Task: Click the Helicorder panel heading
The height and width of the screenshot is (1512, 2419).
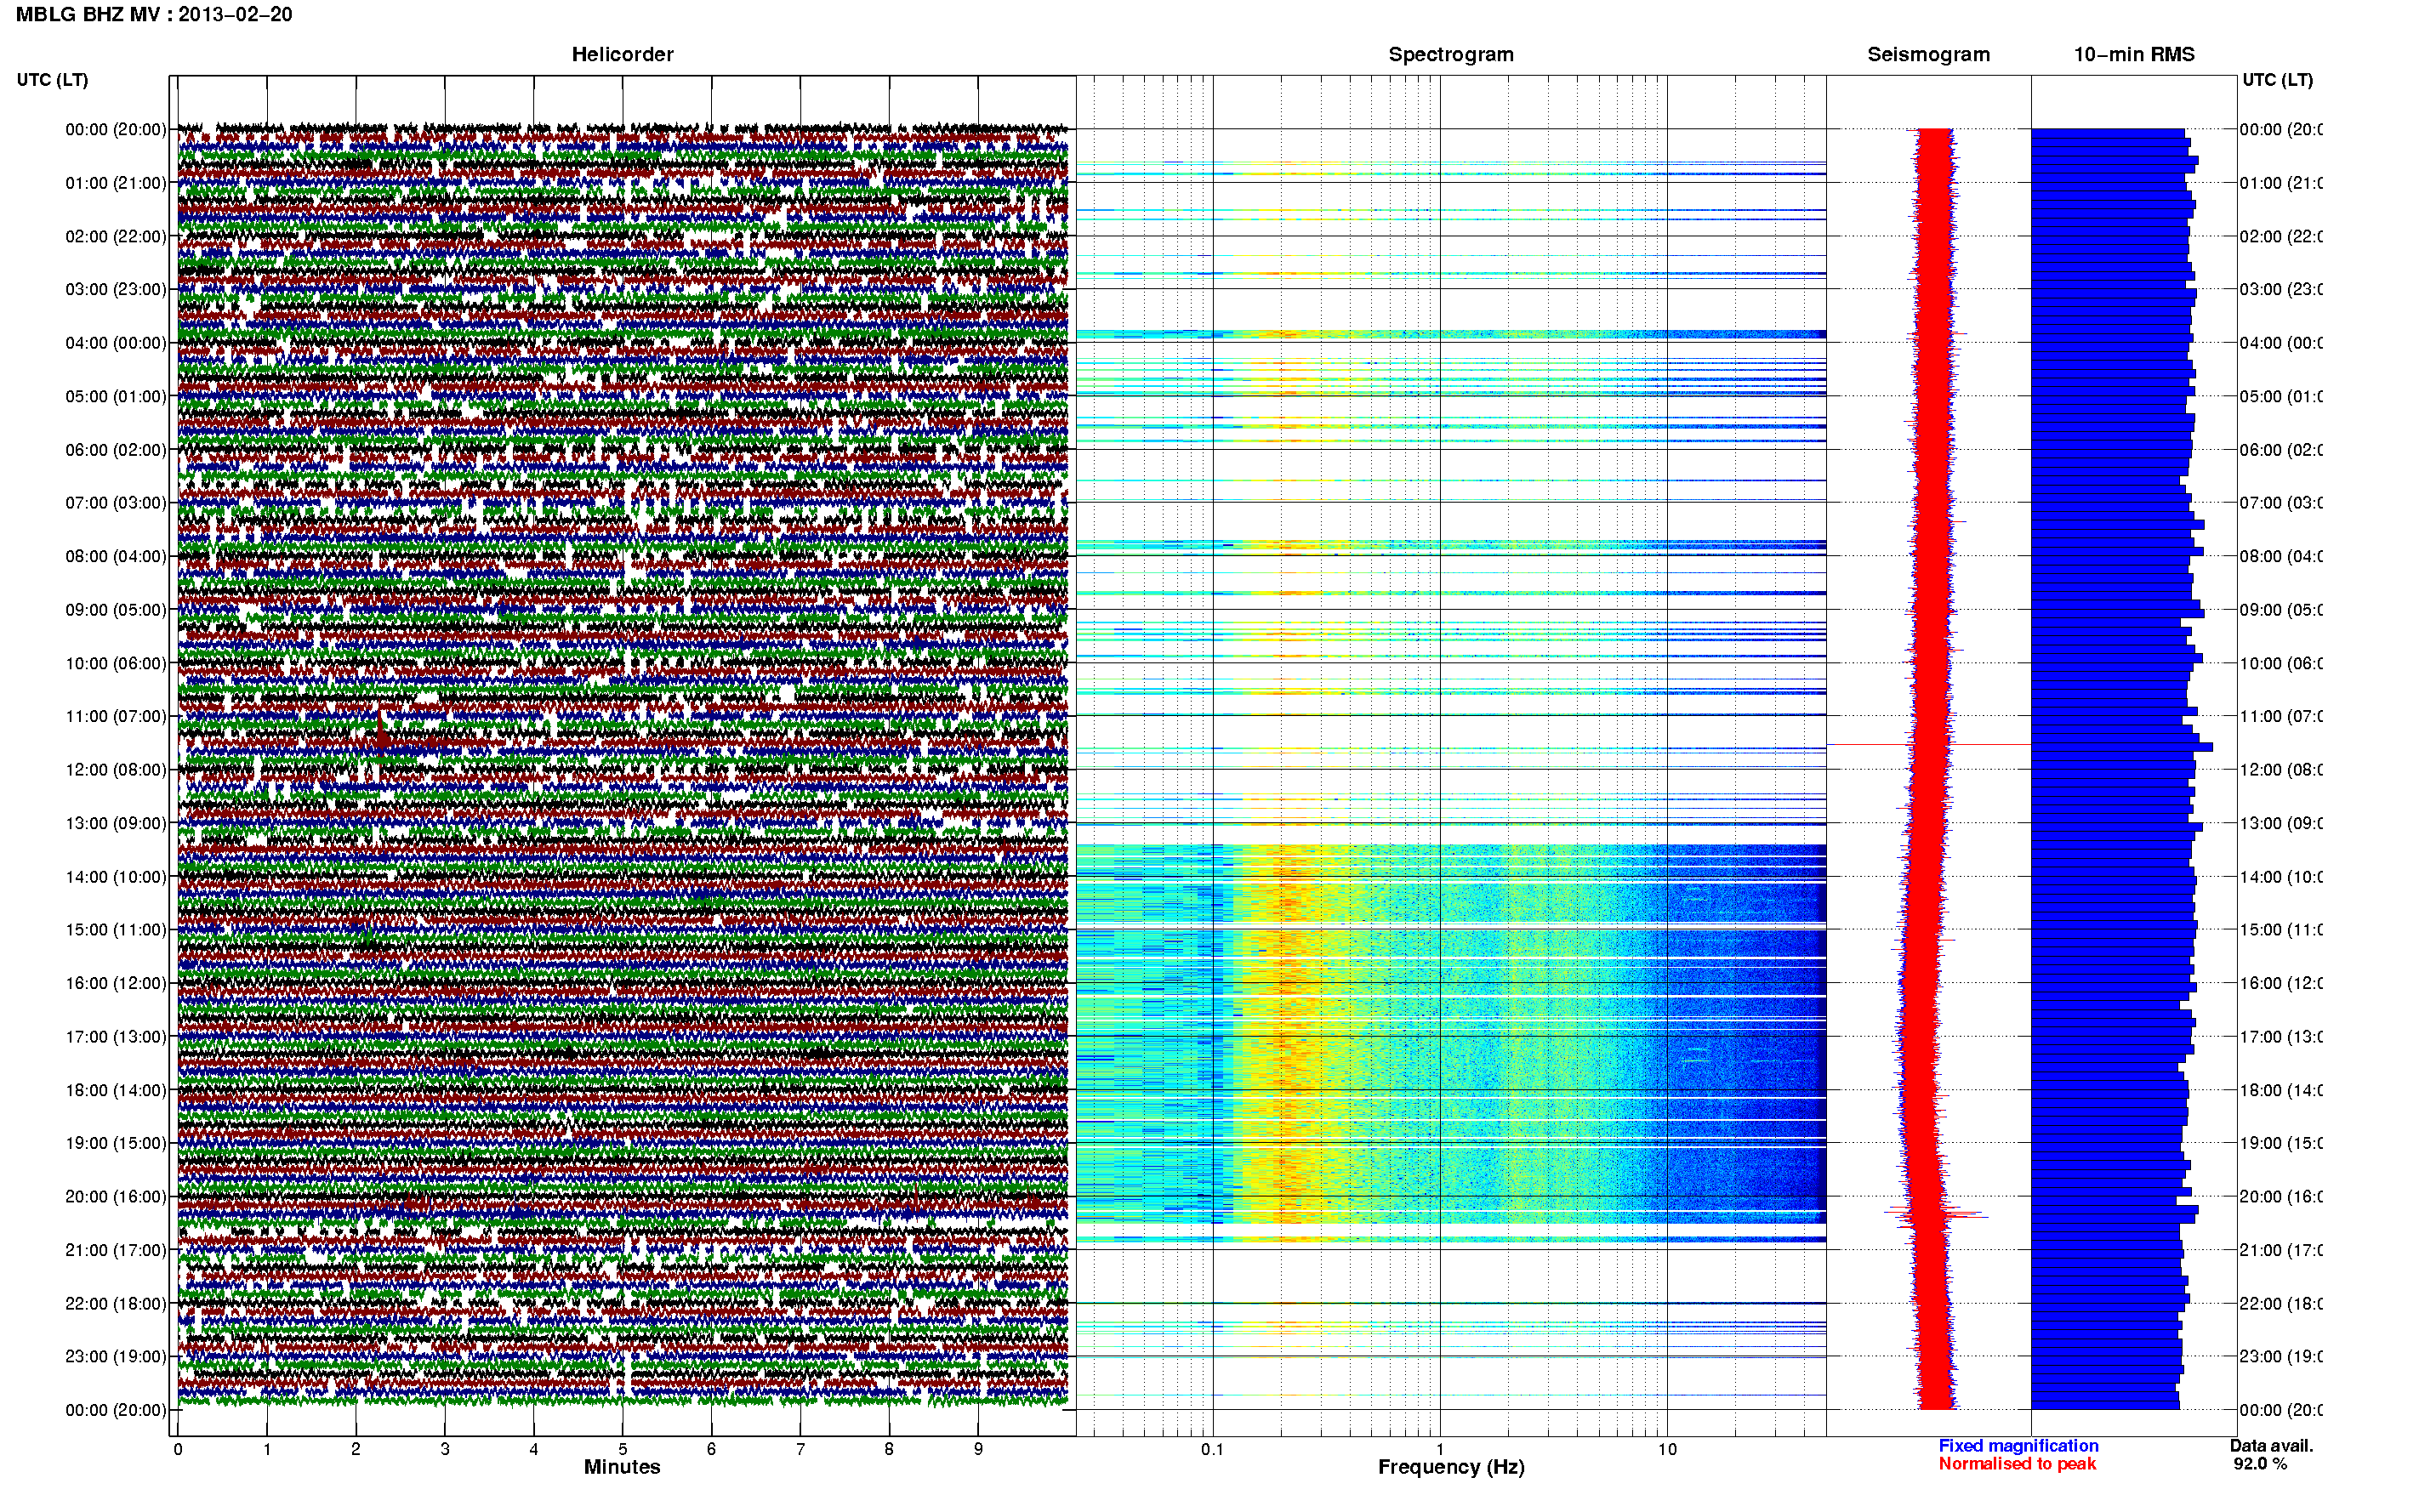Action: [622, 54]
